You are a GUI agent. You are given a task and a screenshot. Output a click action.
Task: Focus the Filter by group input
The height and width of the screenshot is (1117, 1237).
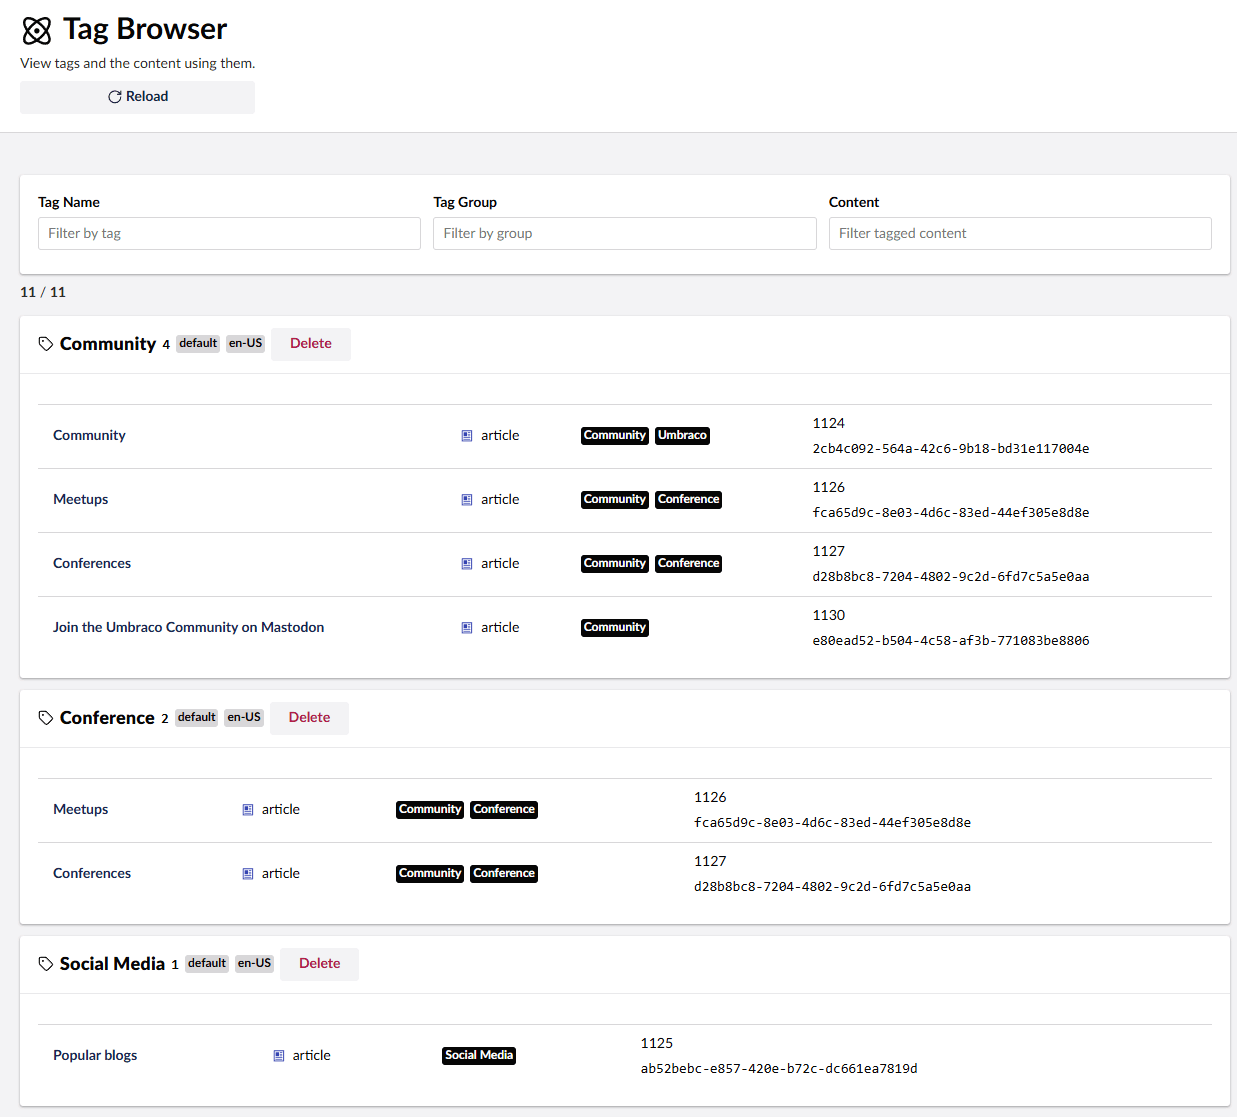pos(625,233)
